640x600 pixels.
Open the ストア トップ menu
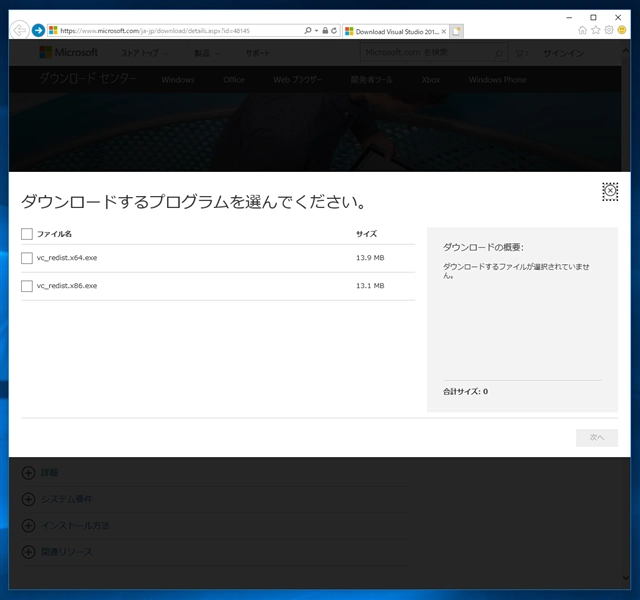coord(144,53)
